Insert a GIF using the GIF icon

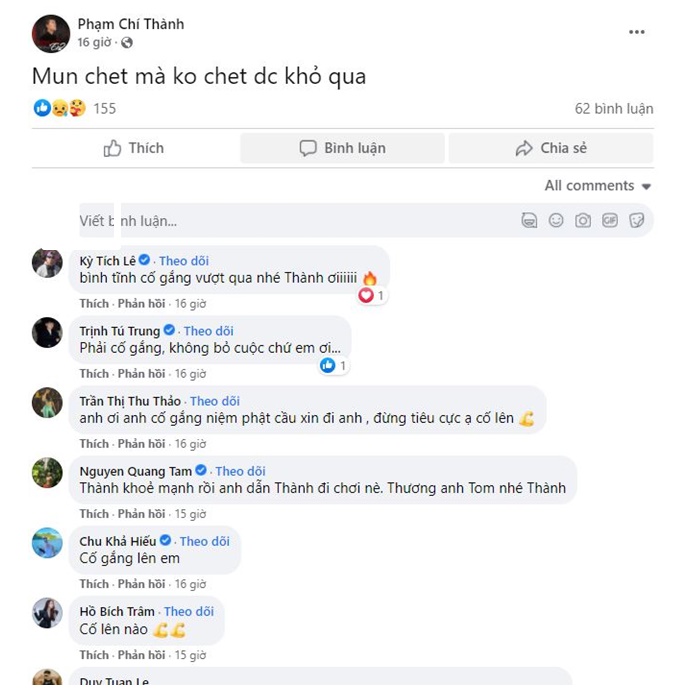pos(609,220)
